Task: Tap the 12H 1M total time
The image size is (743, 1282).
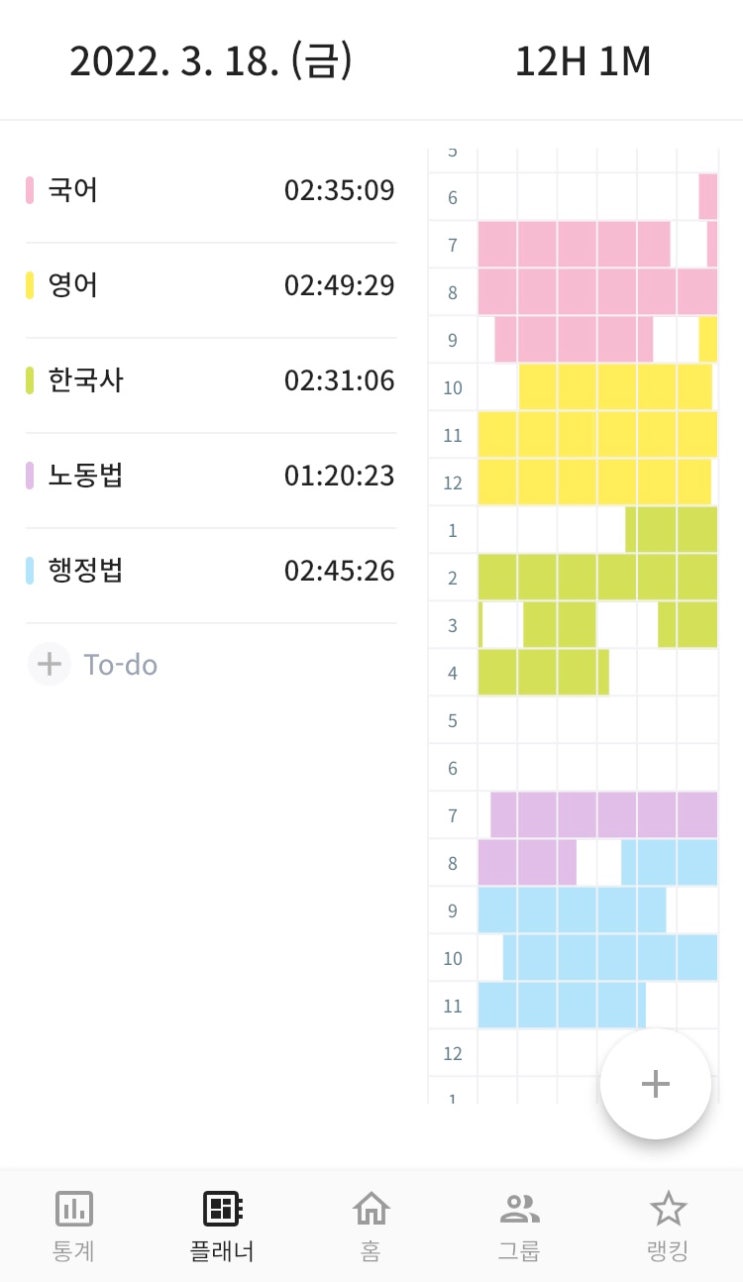Action: pyautogui.click(x=582, y=62)
